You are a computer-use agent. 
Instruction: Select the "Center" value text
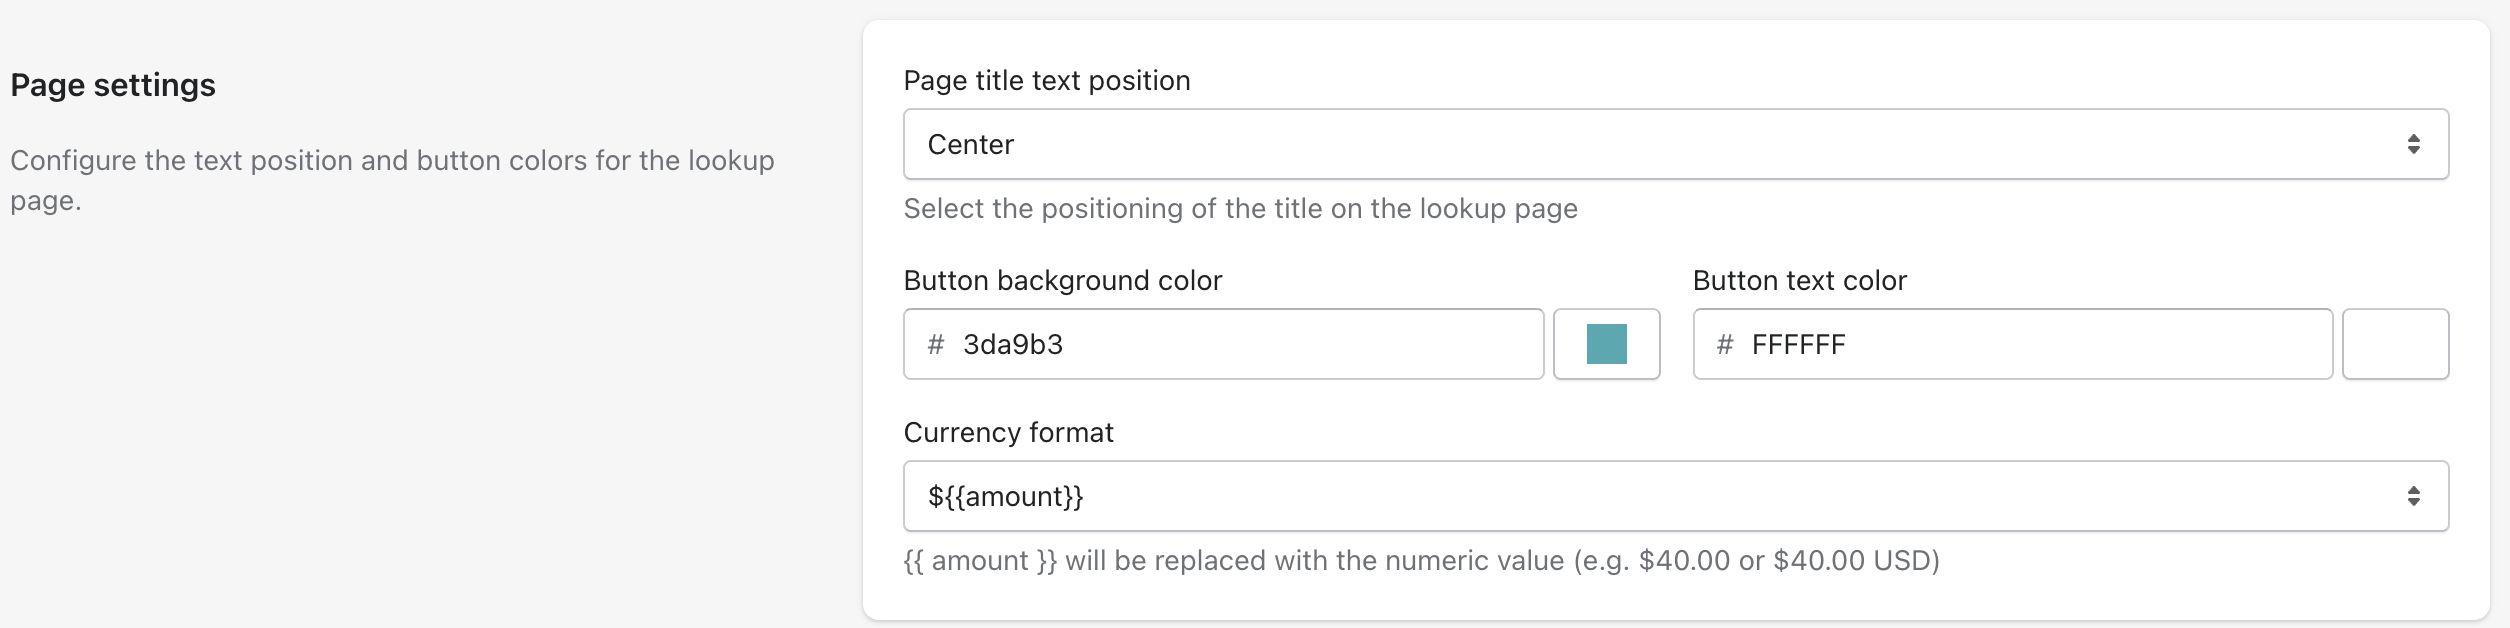(970, 145)
